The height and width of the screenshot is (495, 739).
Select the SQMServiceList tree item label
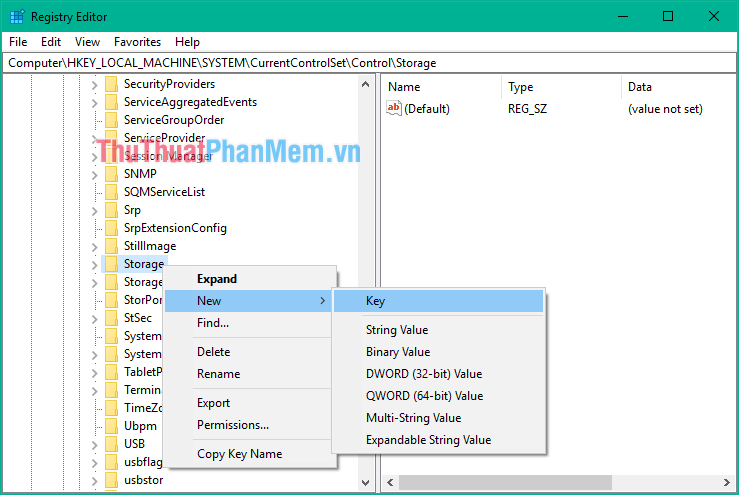164,192
